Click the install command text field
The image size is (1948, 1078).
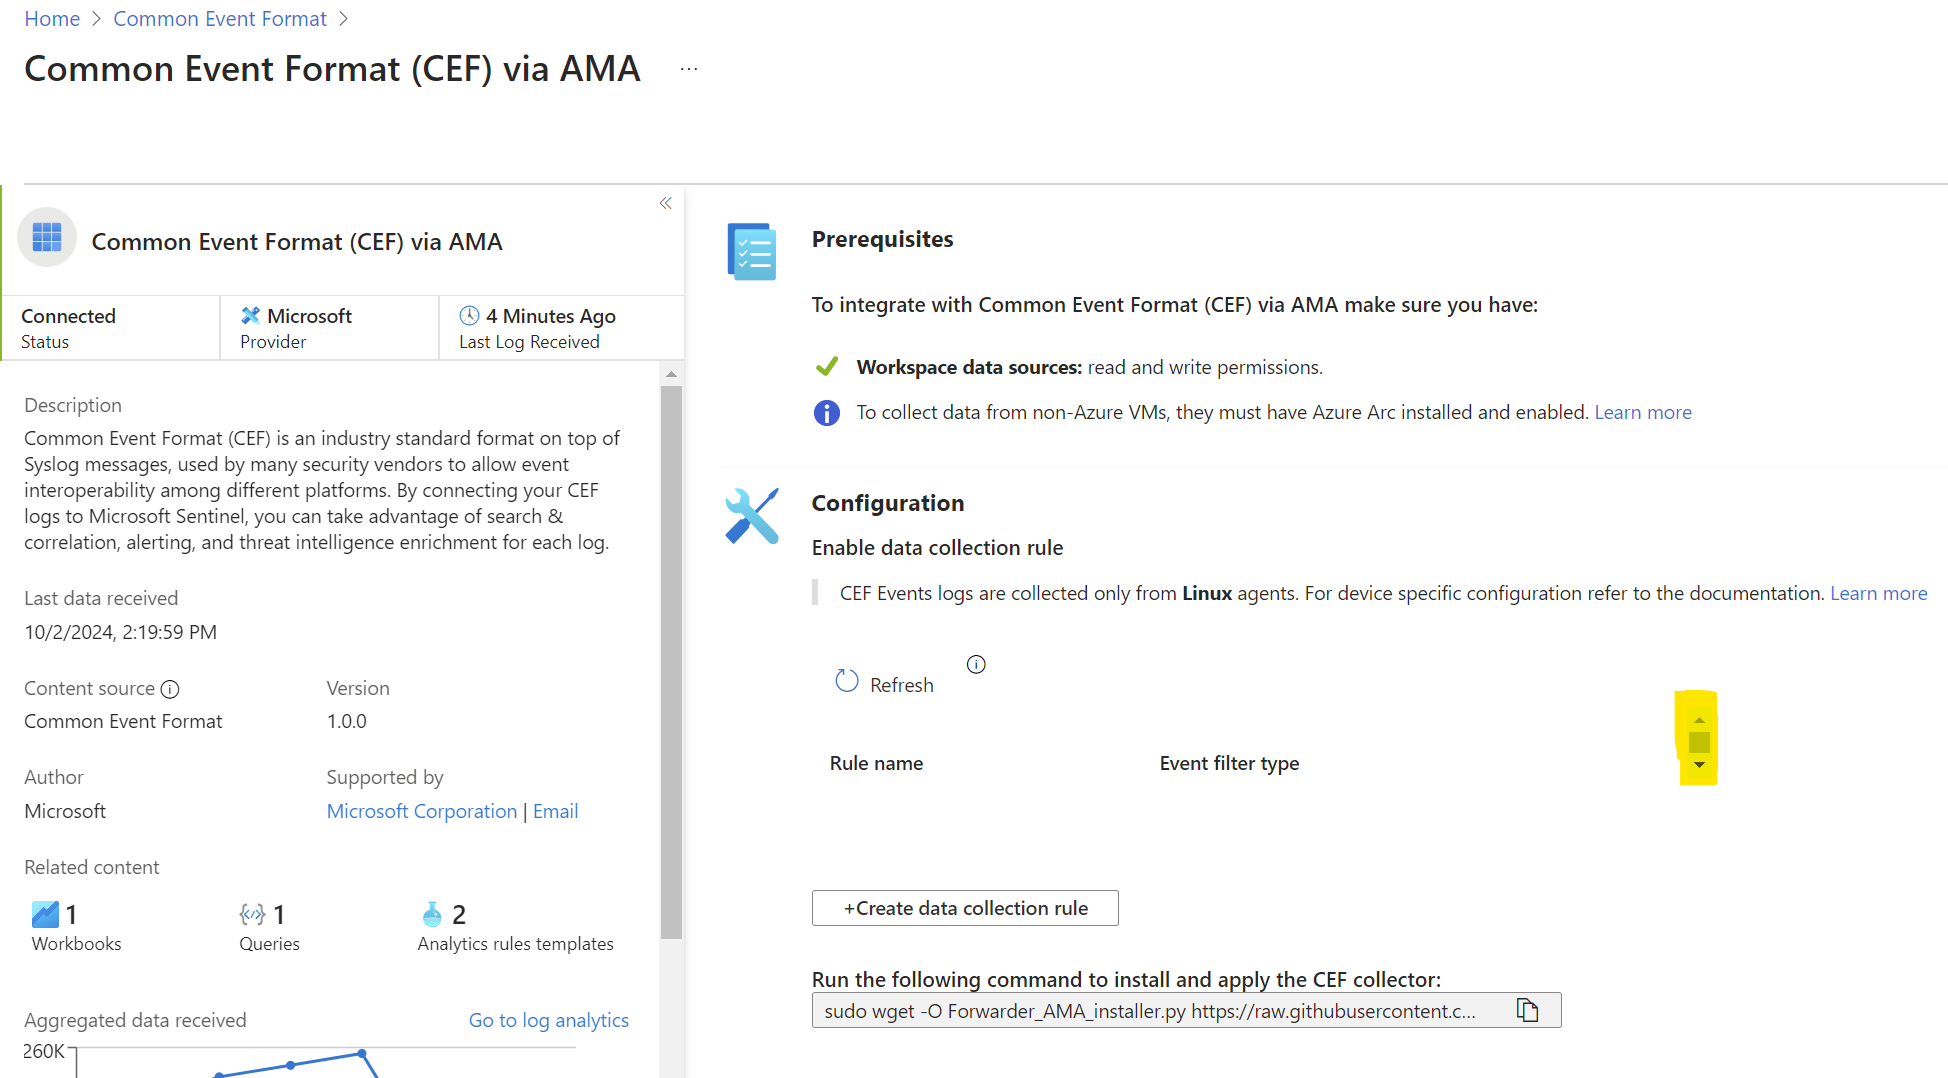pyautogui.click(x=1150, y=1011)
